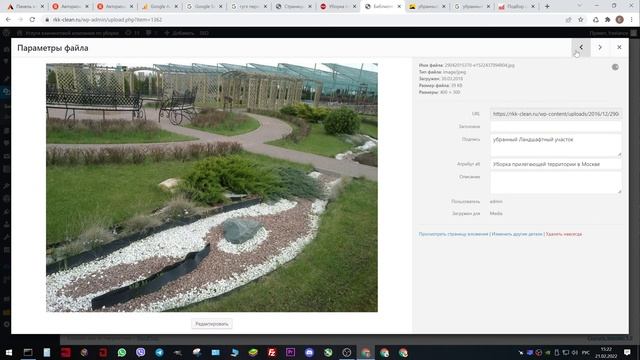Click the admin user name text
Image resolution: width=640 pixels, height=360 pixels.
pyautogui.click(x=496, y=202)
